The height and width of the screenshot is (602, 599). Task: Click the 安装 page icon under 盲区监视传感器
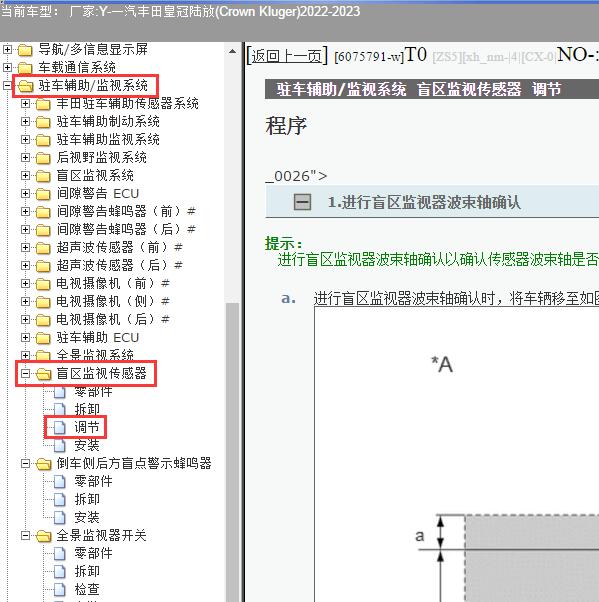coord(60,445)
